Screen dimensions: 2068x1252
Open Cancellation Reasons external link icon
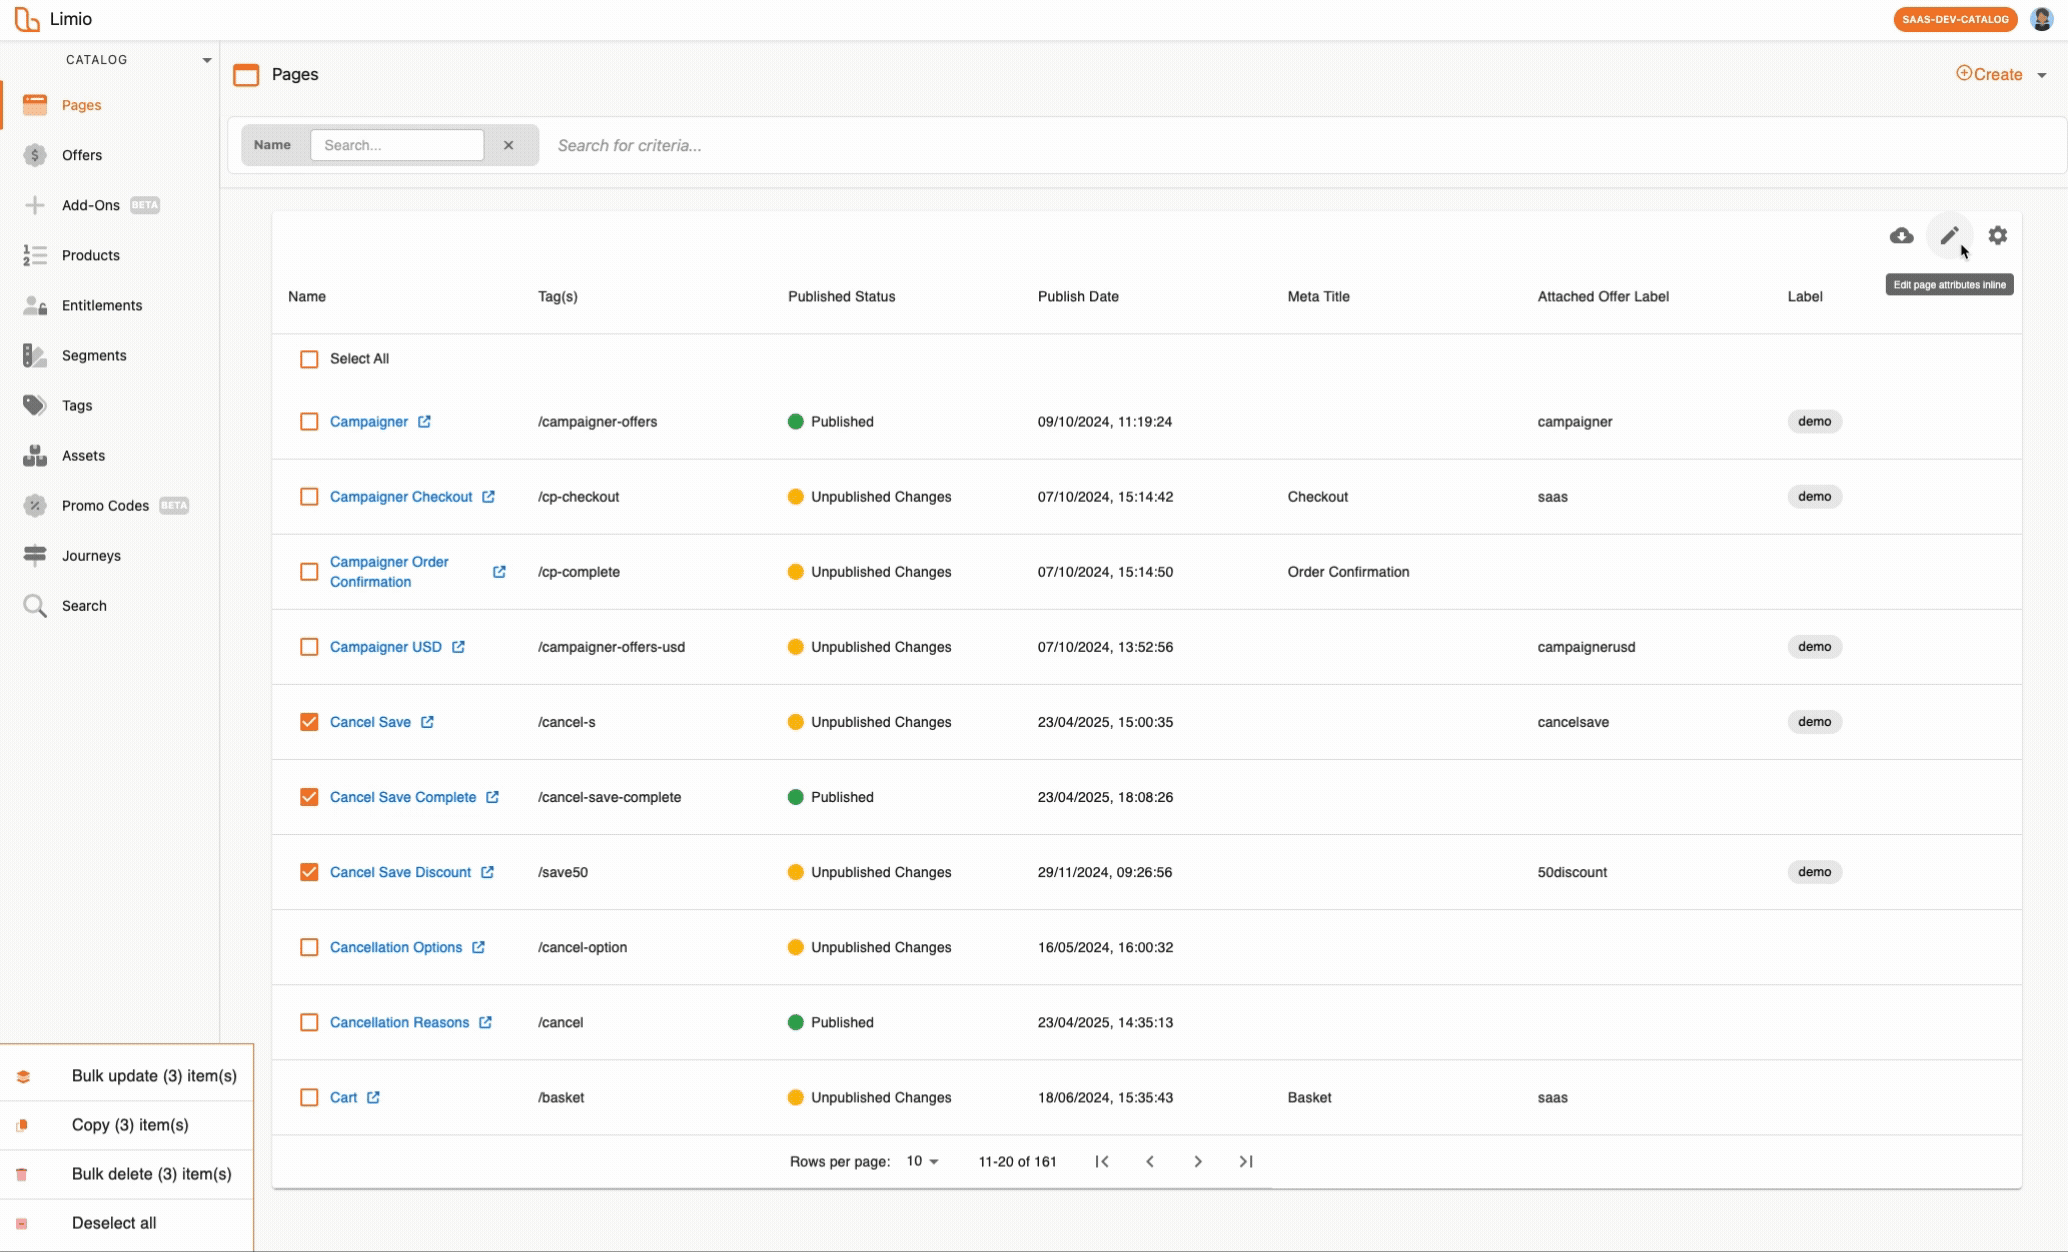485,1022
